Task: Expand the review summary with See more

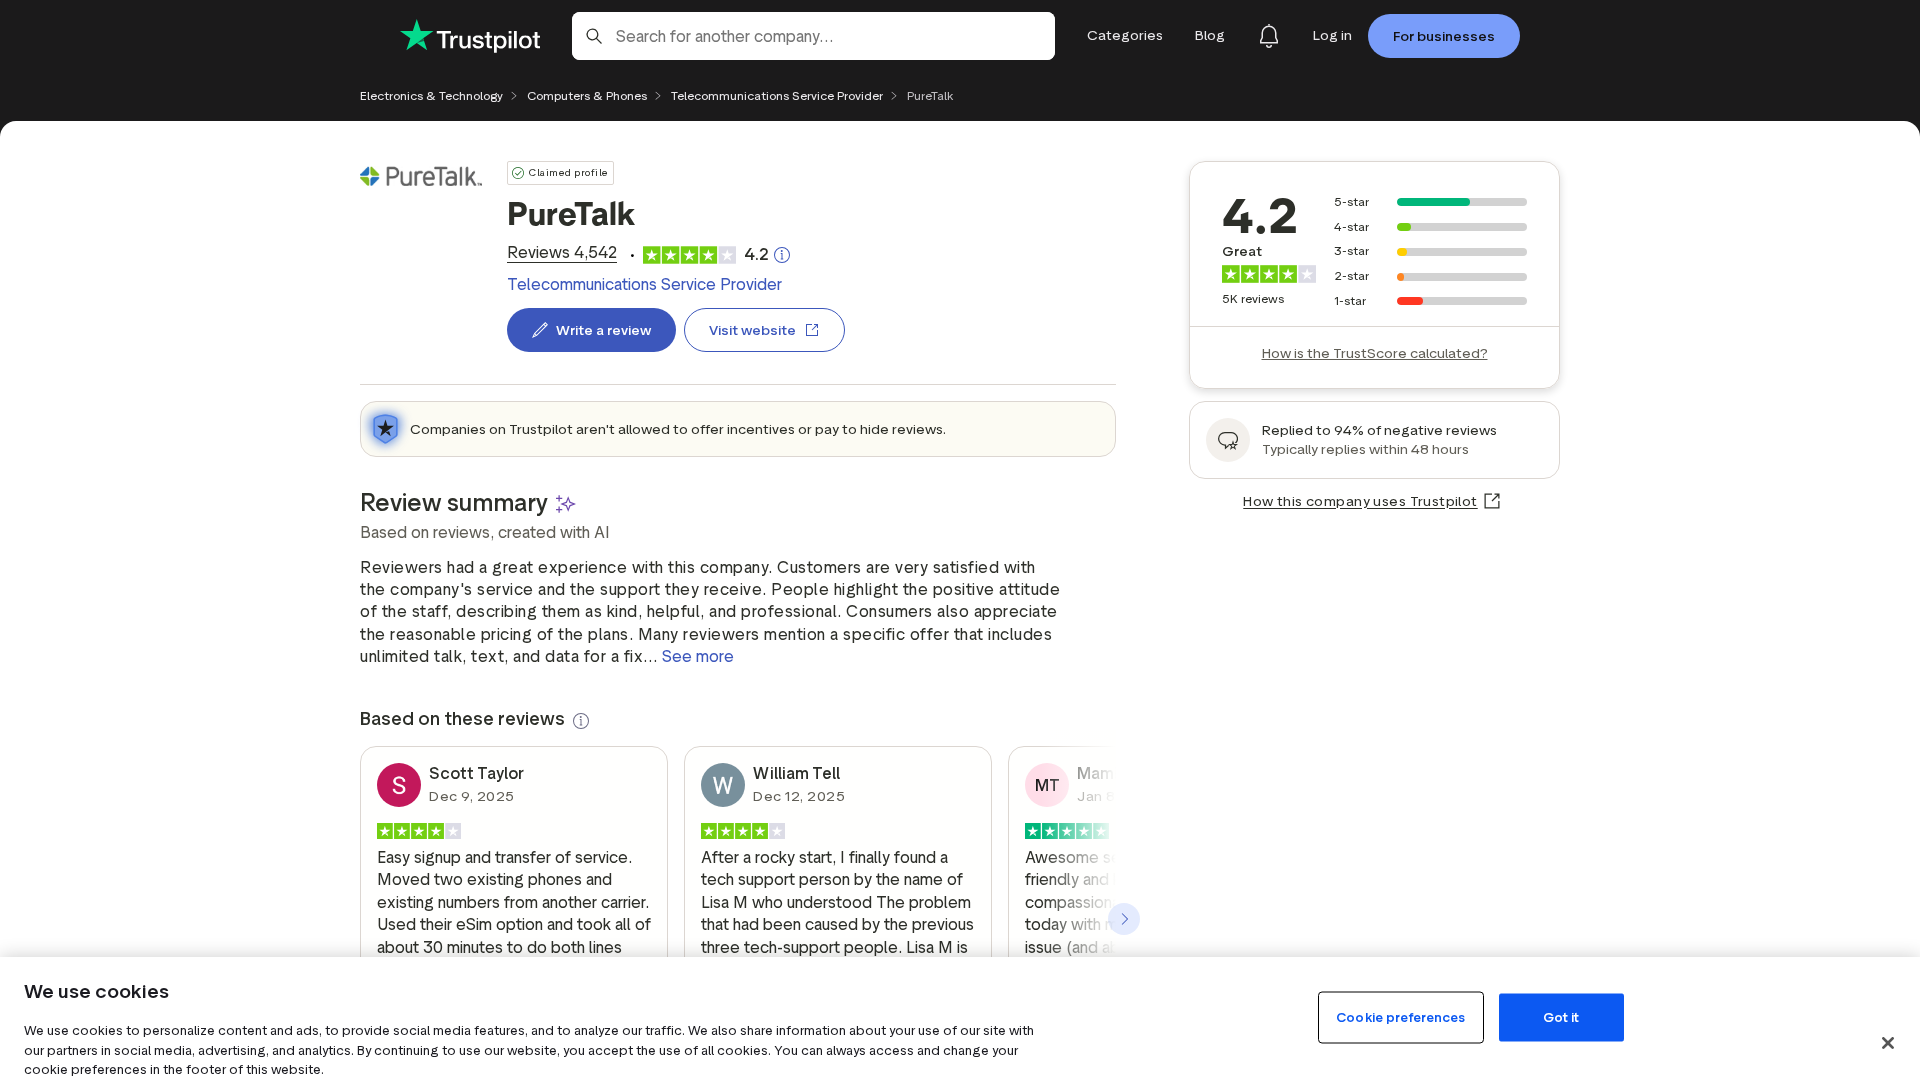Action: (697, 657)
